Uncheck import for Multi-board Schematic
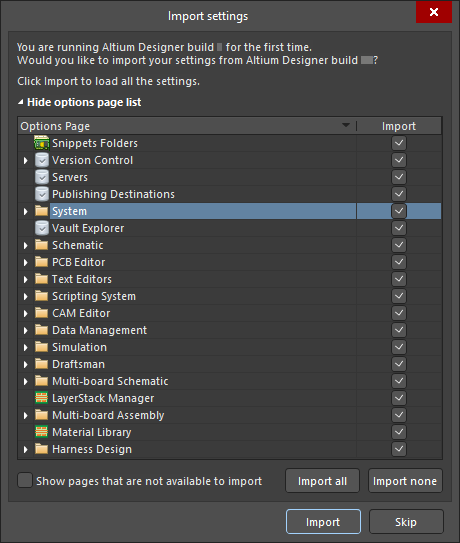Image resolution: width=460 pixels, height=543 pixels. (399, 381)
